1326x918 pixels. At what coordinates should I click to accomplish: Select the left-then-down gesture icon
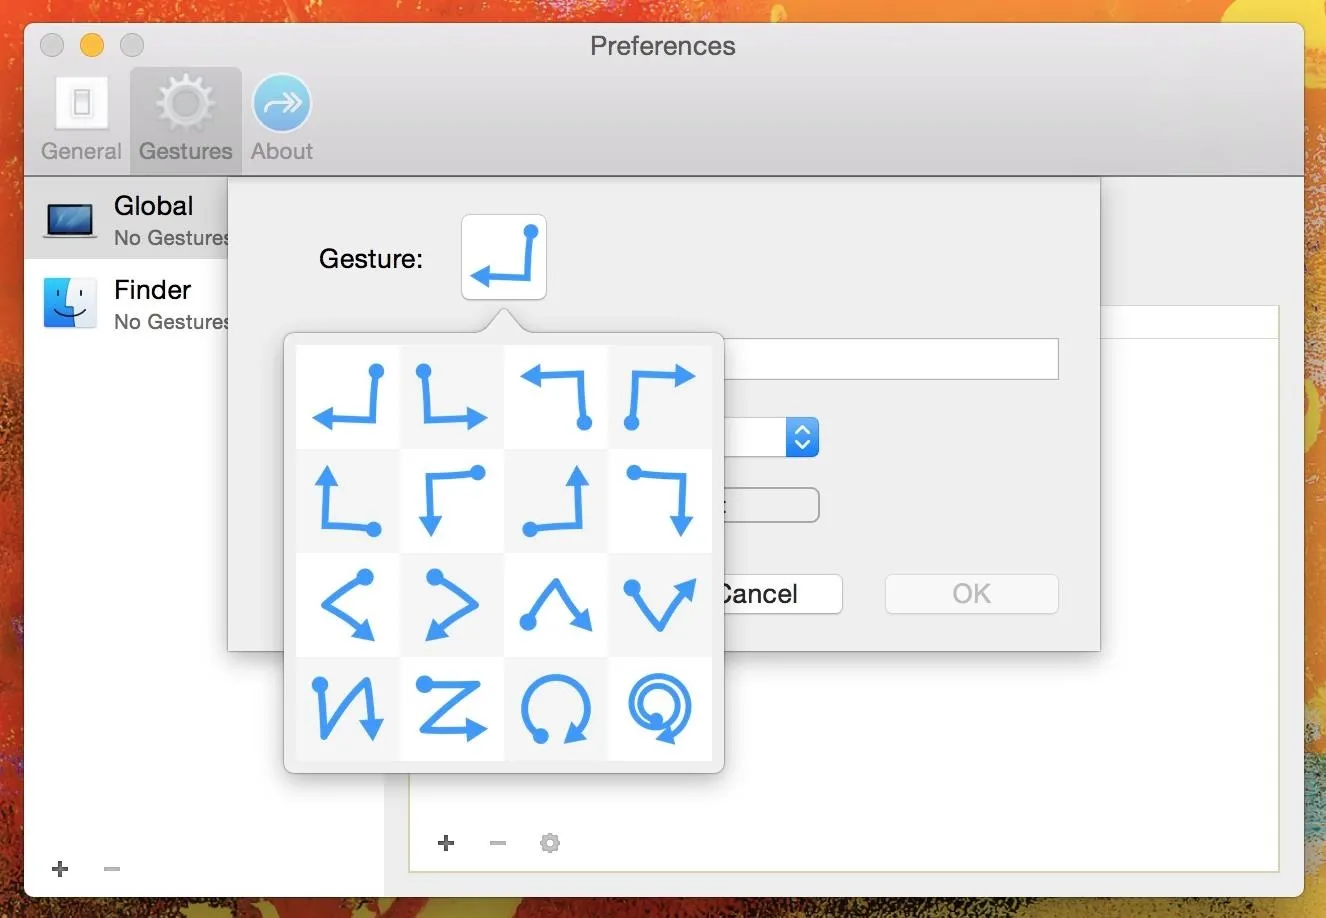452,501
